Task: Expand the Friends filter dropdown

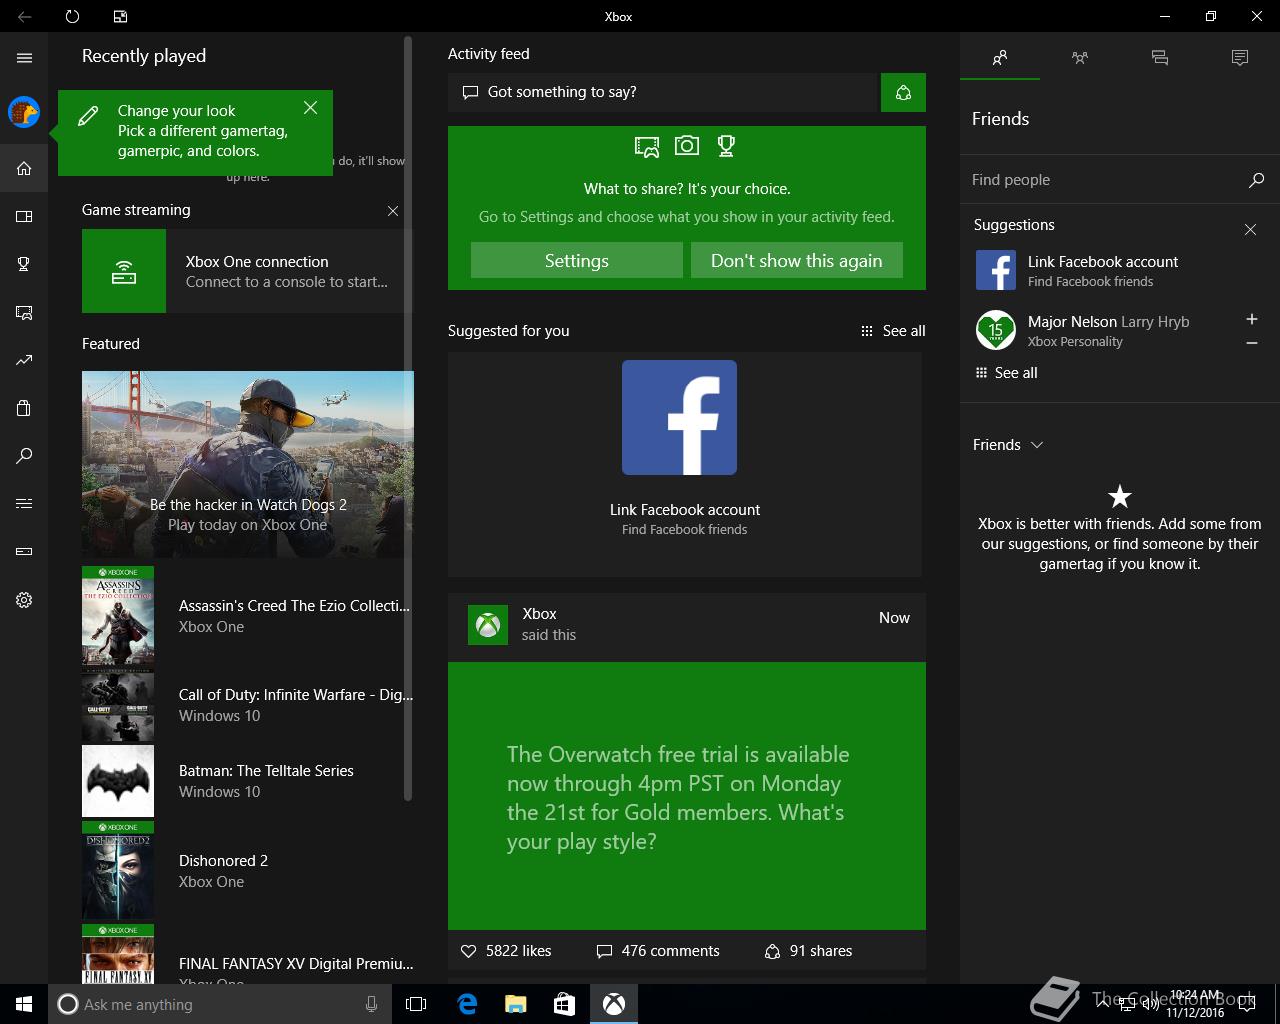Action: (1008, 445)
